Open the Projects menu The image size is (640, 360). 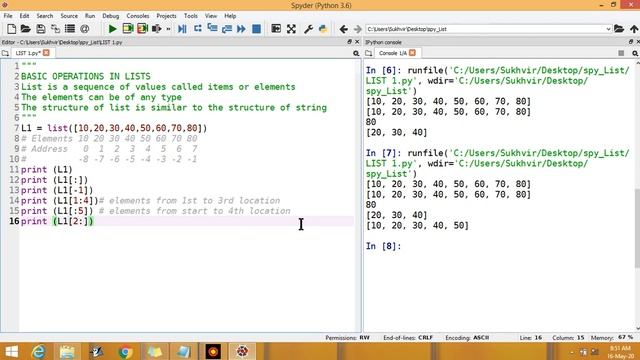(166, 16)
